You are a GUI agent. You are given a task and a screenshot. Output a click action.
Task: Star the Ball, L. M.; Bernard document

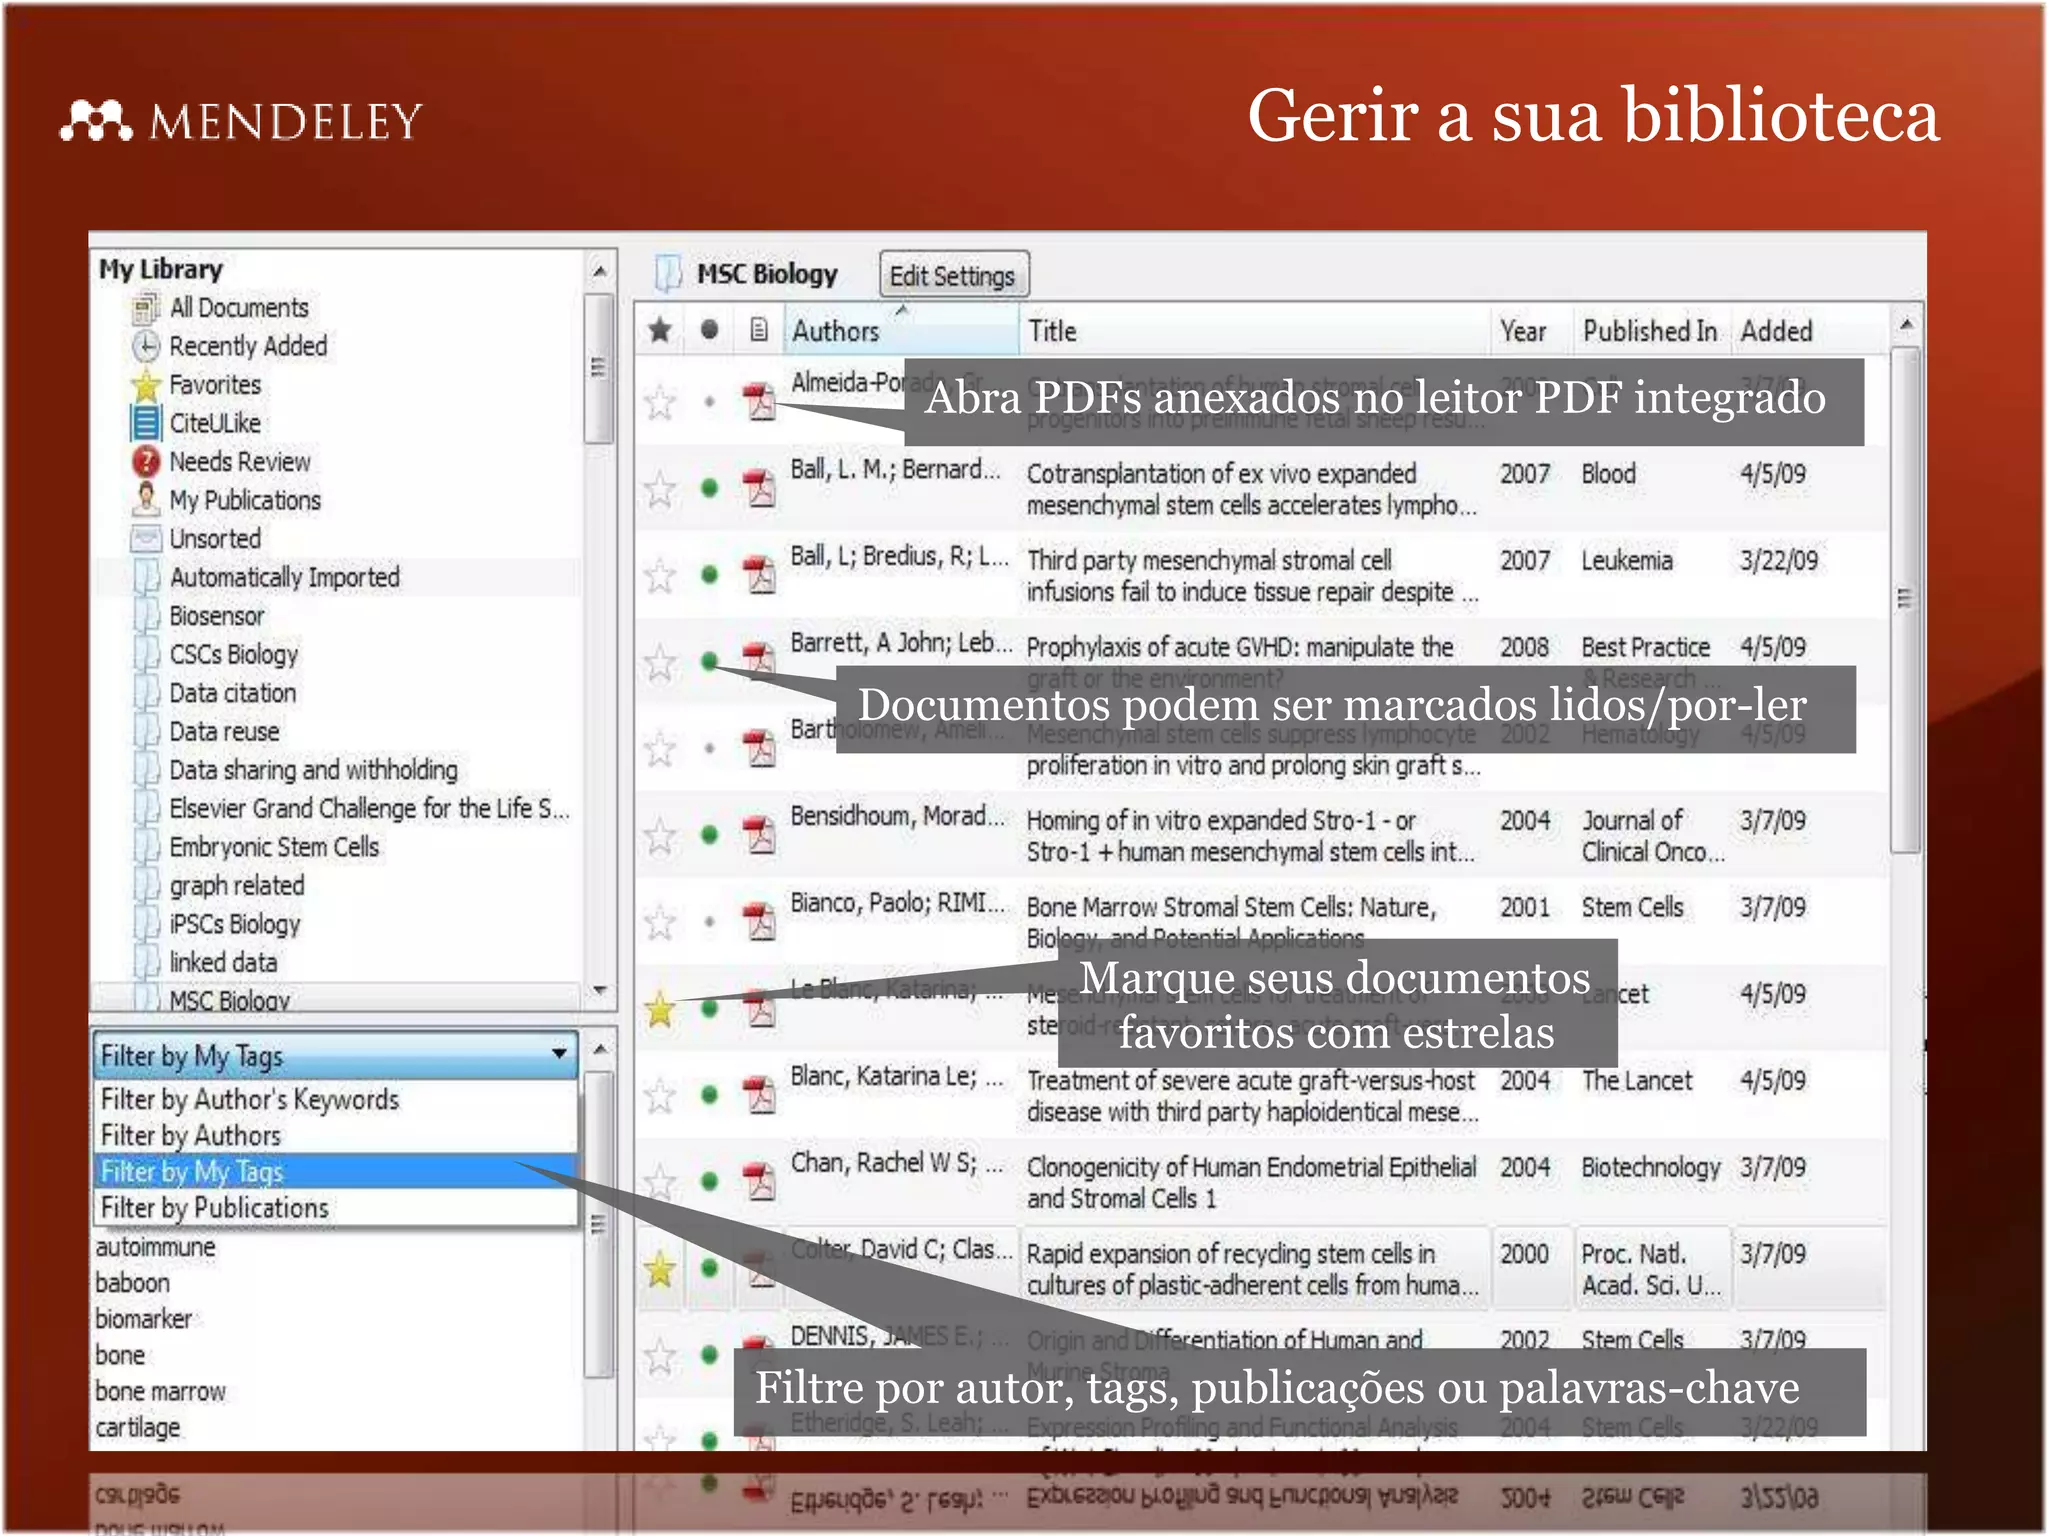660,490
